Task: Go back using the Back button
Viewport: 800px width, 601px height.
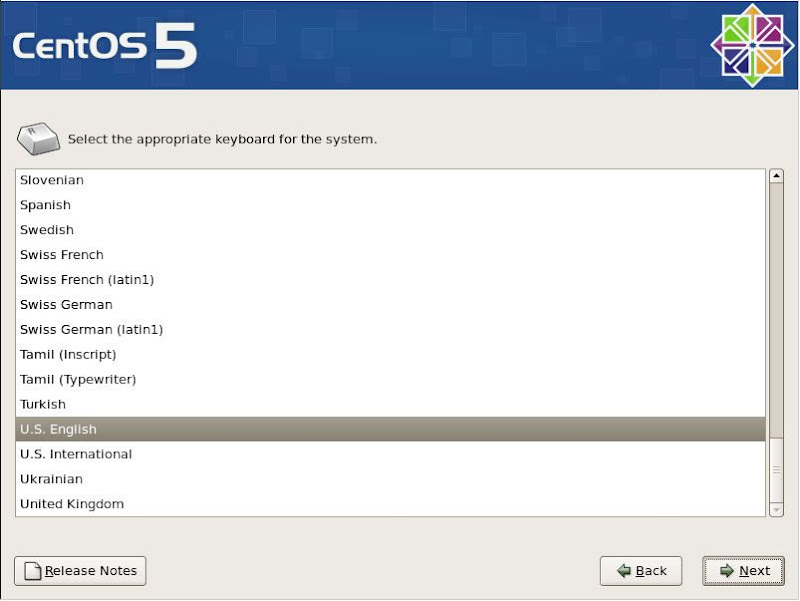Action: 641,571
